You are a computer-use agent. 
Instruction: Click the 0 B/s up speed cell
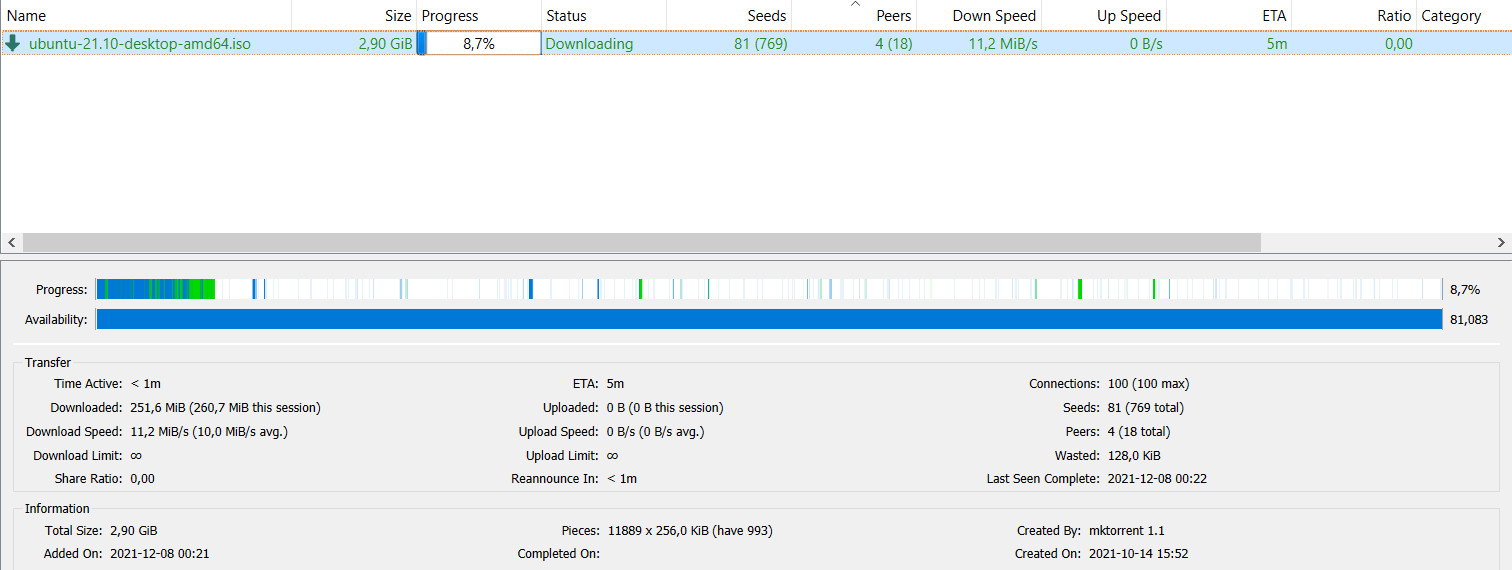click(x=1146, y=44)
